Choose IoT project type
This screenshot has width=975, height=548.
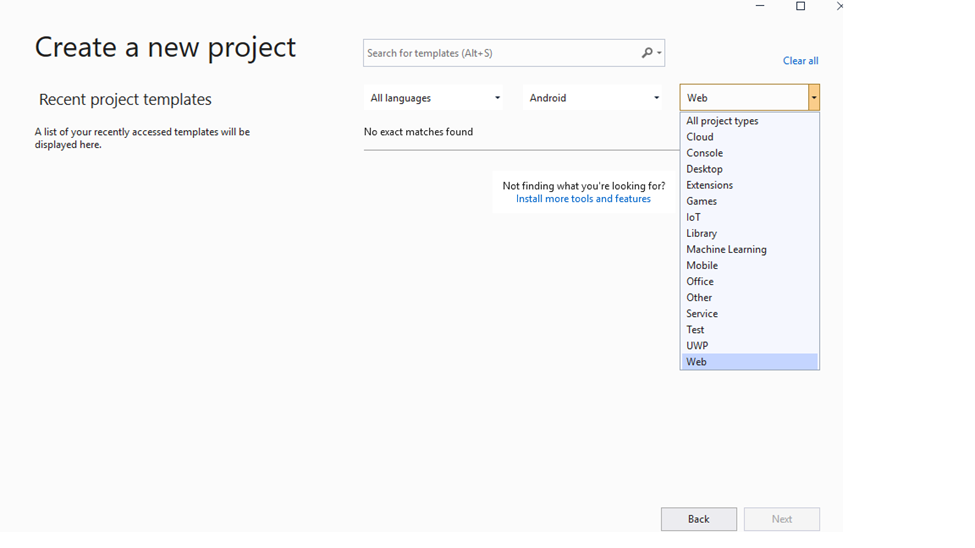point(749,217)
